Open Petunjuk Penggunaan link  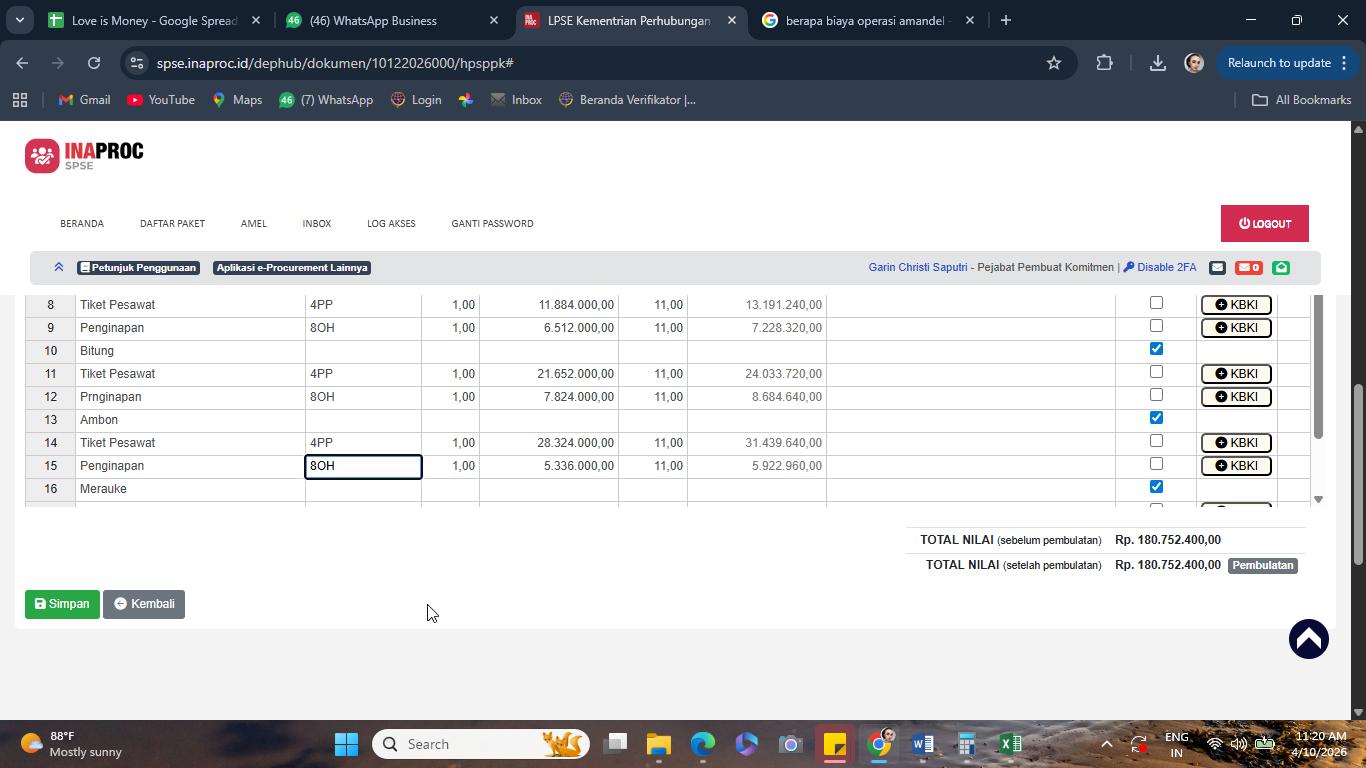pyautogui.click(x=138, y=268)
